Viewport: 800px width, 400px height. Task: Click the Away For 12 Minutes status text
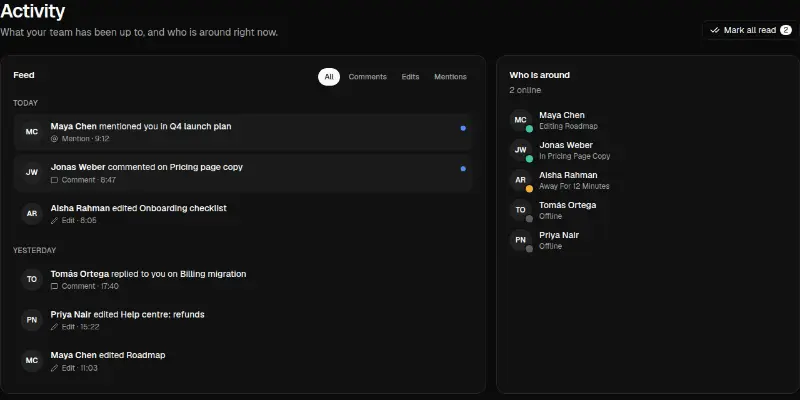(x=574, y=186)
